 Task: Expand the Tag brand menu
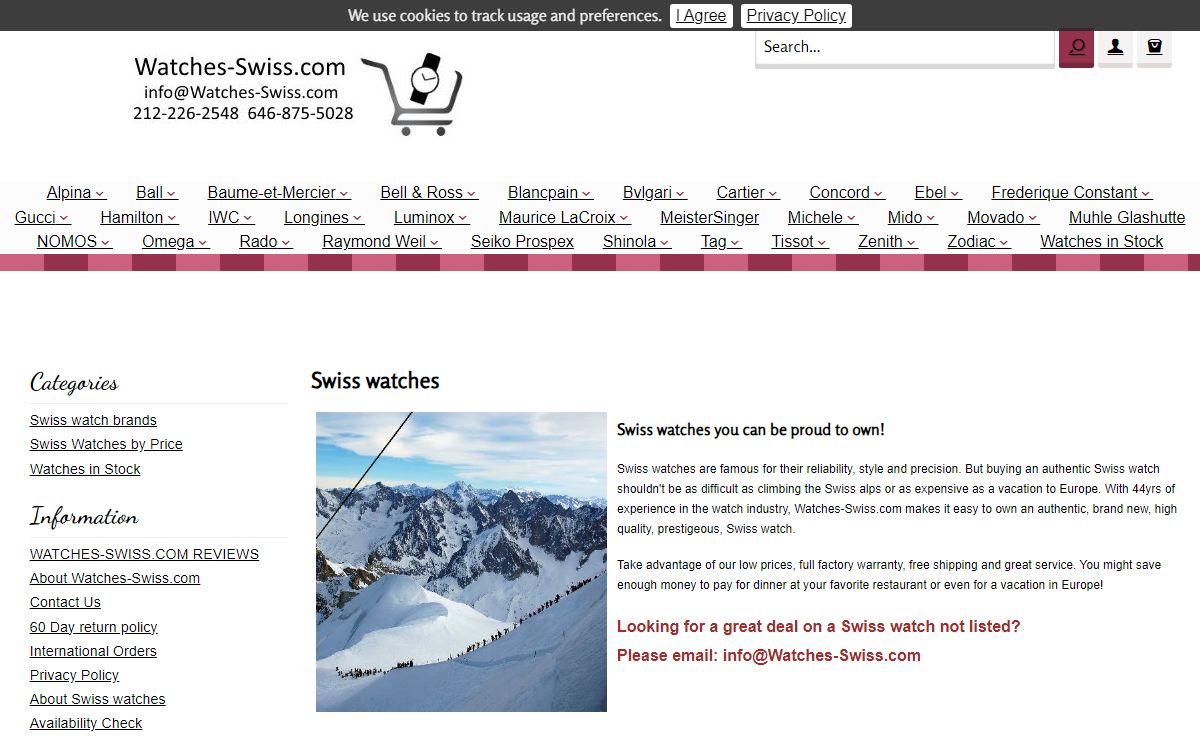[720, 241]
